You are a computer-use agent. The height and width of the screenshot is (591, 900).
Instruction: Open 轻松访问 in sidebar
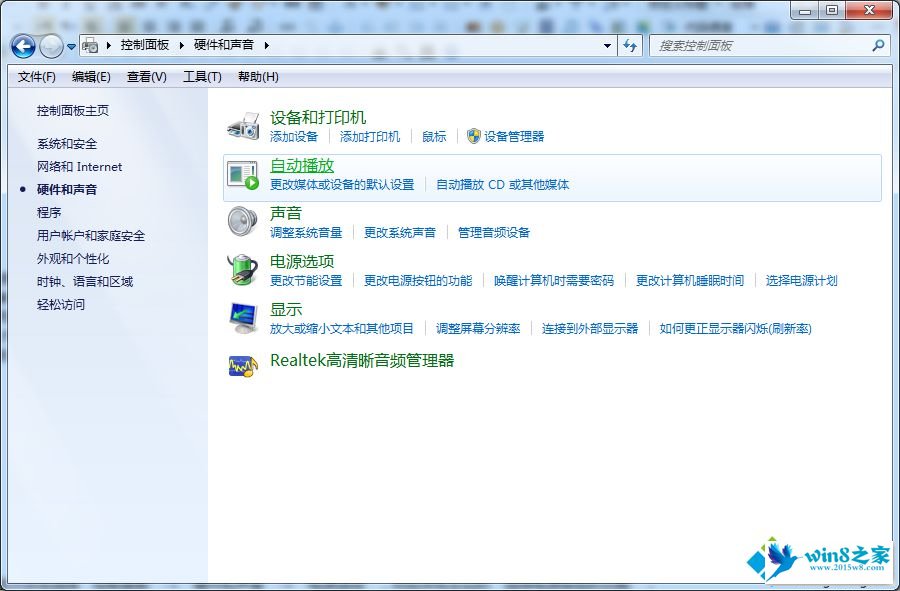pos(61,305)
